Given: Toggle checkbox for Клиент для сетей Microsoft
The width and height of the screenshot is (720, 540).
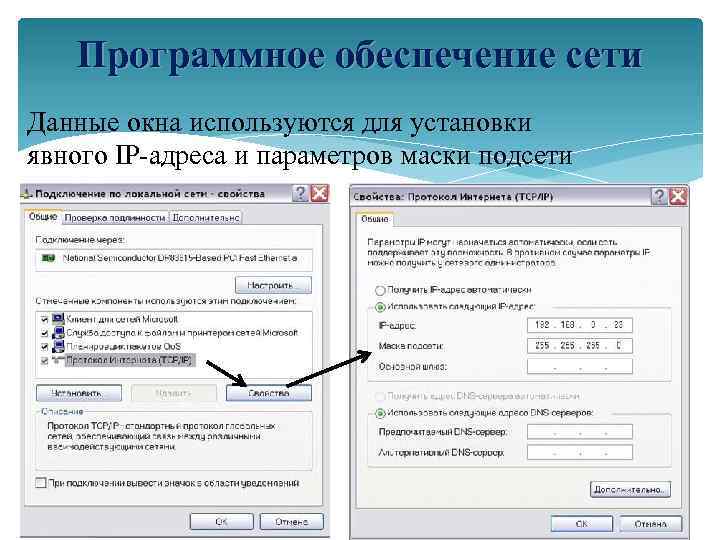Looking at the screenshot, I should click(45, 319).
